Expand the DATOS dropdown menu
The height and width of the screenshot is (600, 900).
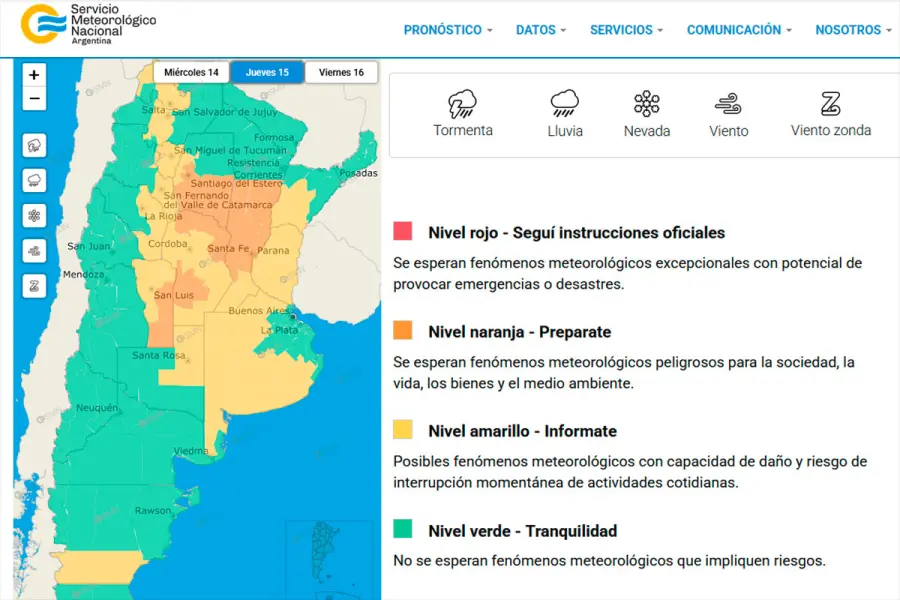[x=540, y=30]
